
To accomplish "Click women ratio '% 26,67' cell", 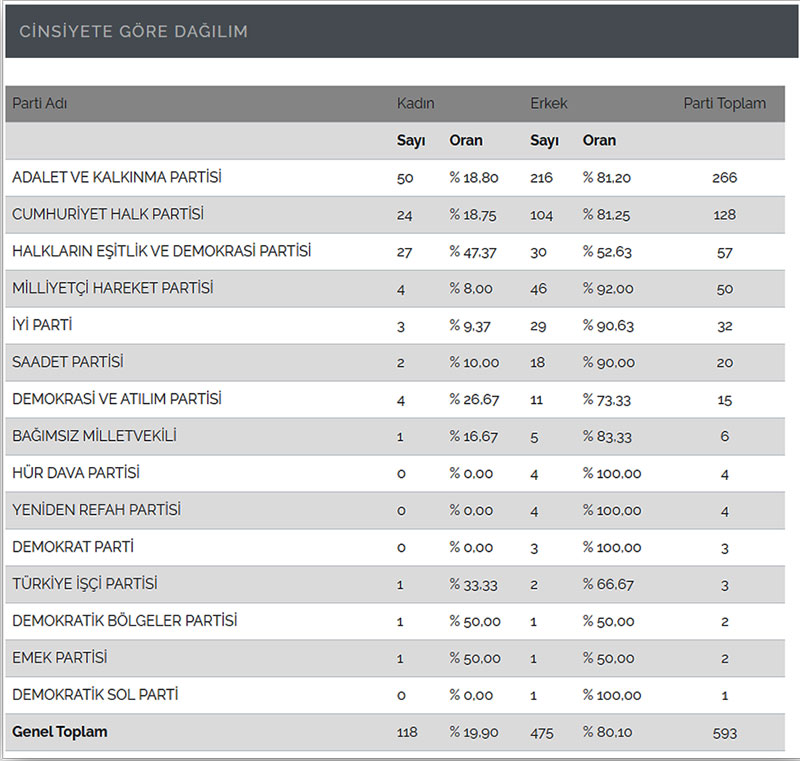I will click(474, 399).
